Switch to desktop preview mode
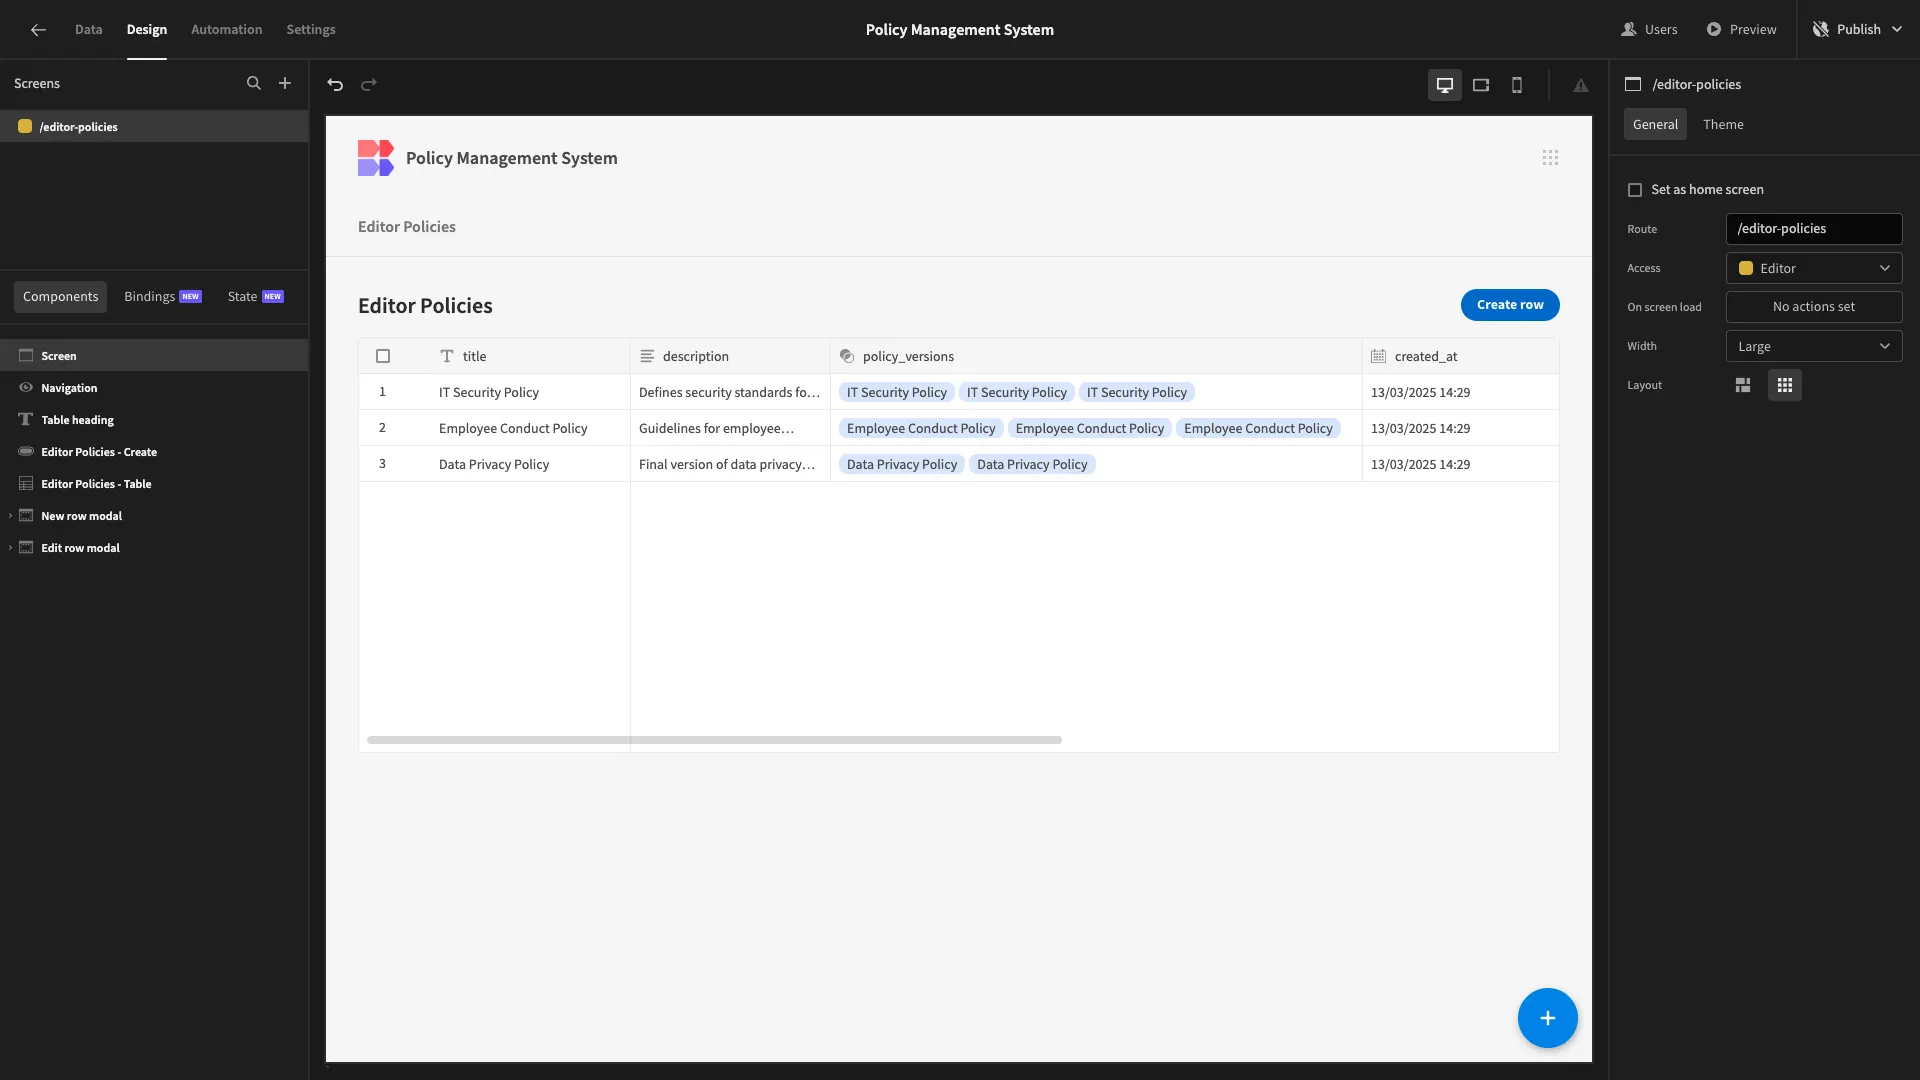 pos(1445,85)
